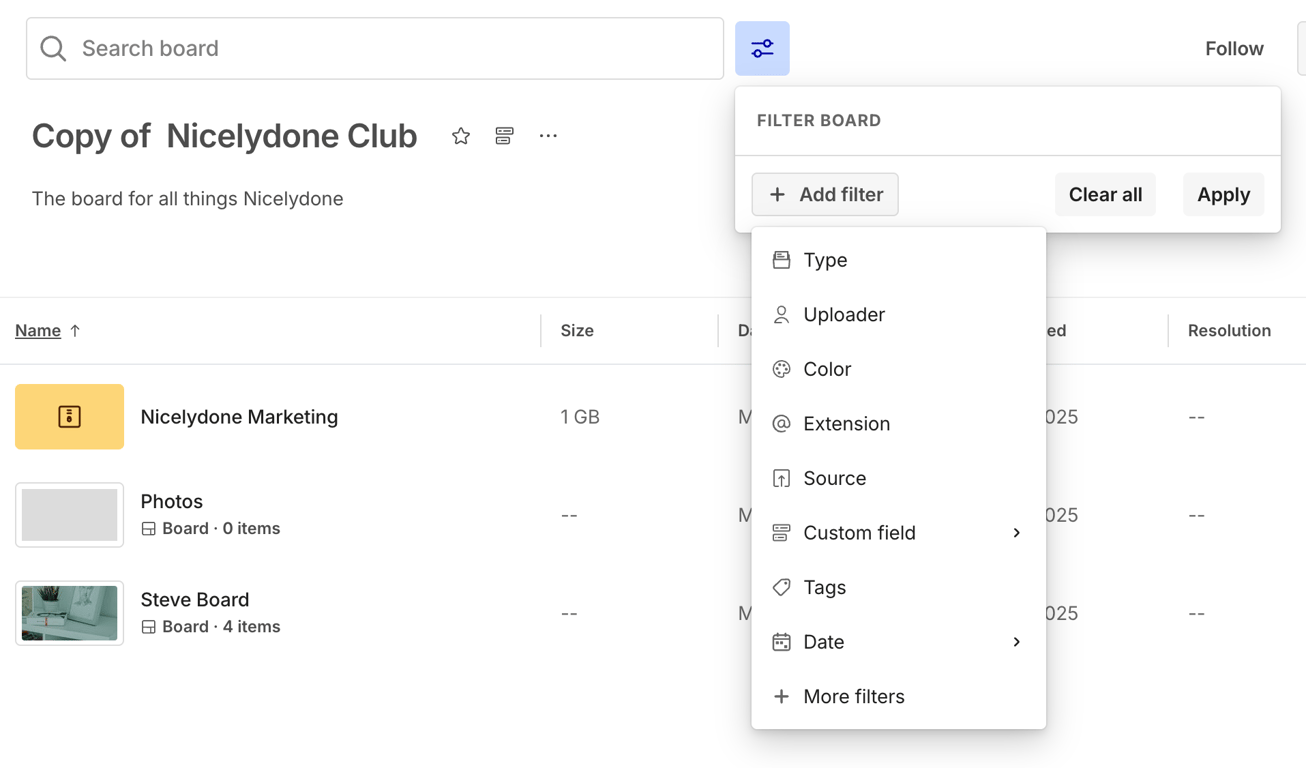This screenshot has width=1306, height=768.
Task: Click the Type filter icon
Action: click(781, 260)
